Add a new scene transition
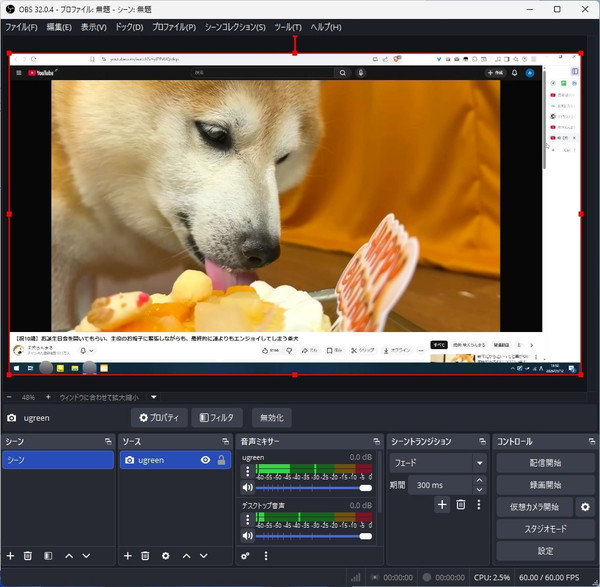 [x=442, y=505]
